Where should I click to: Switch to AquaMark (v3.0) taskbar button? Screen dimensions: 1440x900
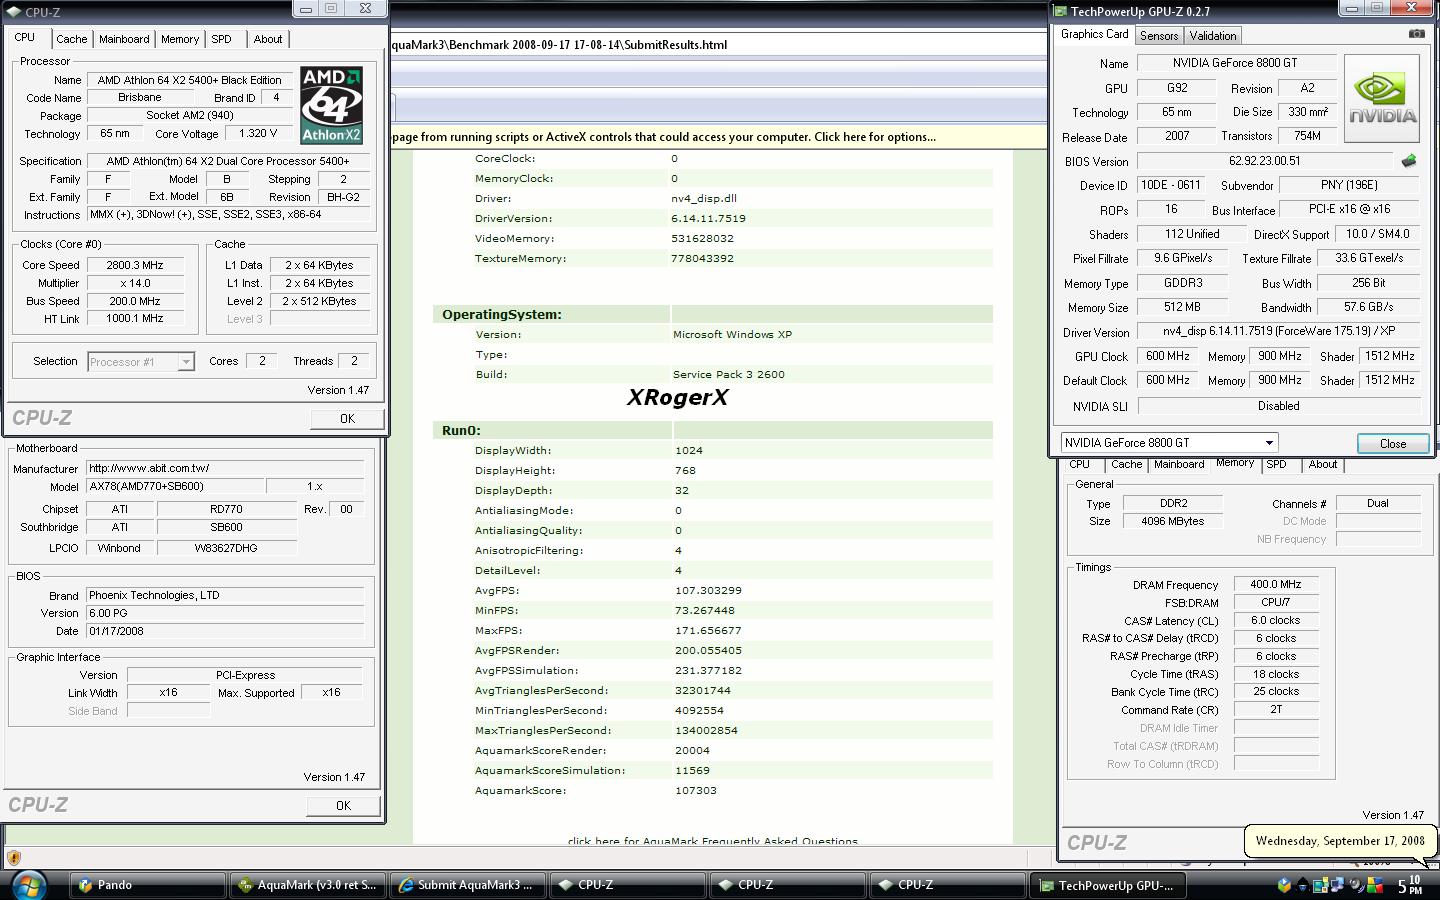(308, 885)
